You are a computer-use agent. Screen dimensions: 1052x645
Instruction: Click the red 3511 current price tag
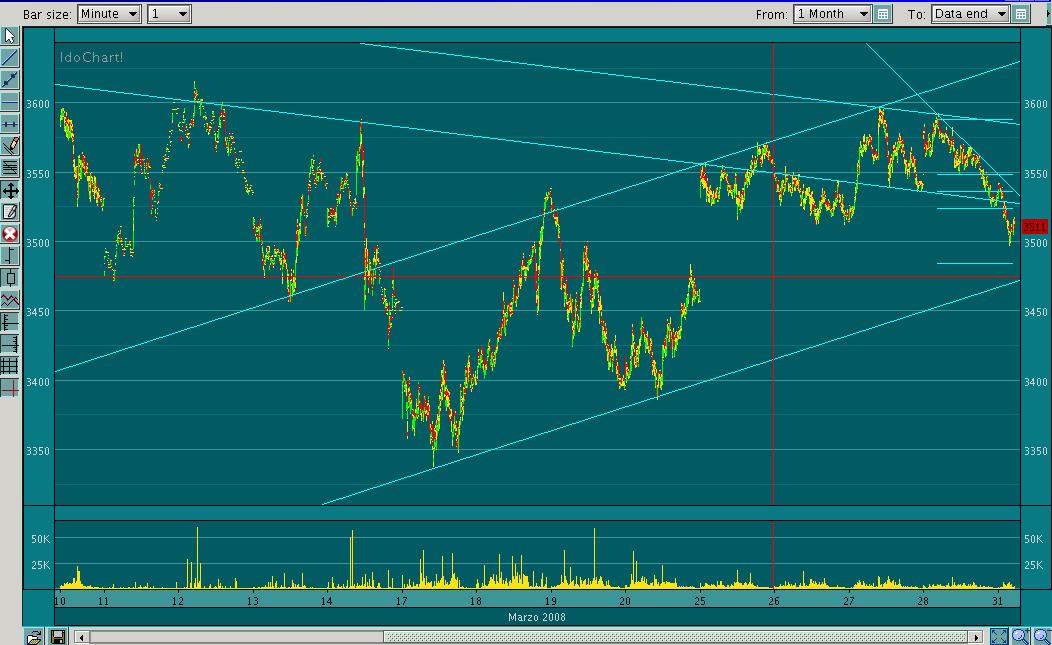click(x=1034, y=227)
